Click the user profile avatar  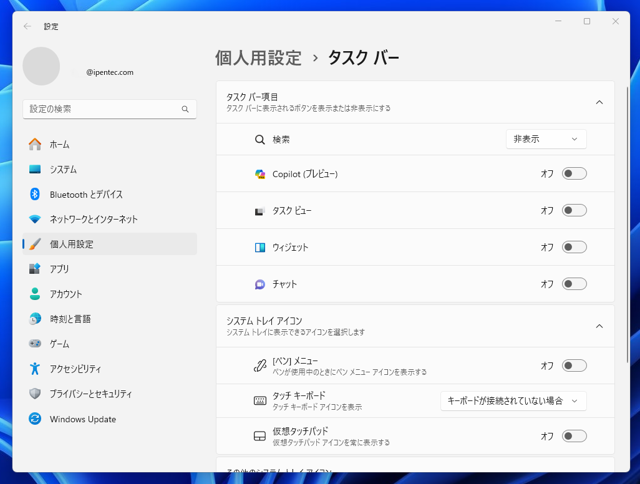click(x=41, y=66)
